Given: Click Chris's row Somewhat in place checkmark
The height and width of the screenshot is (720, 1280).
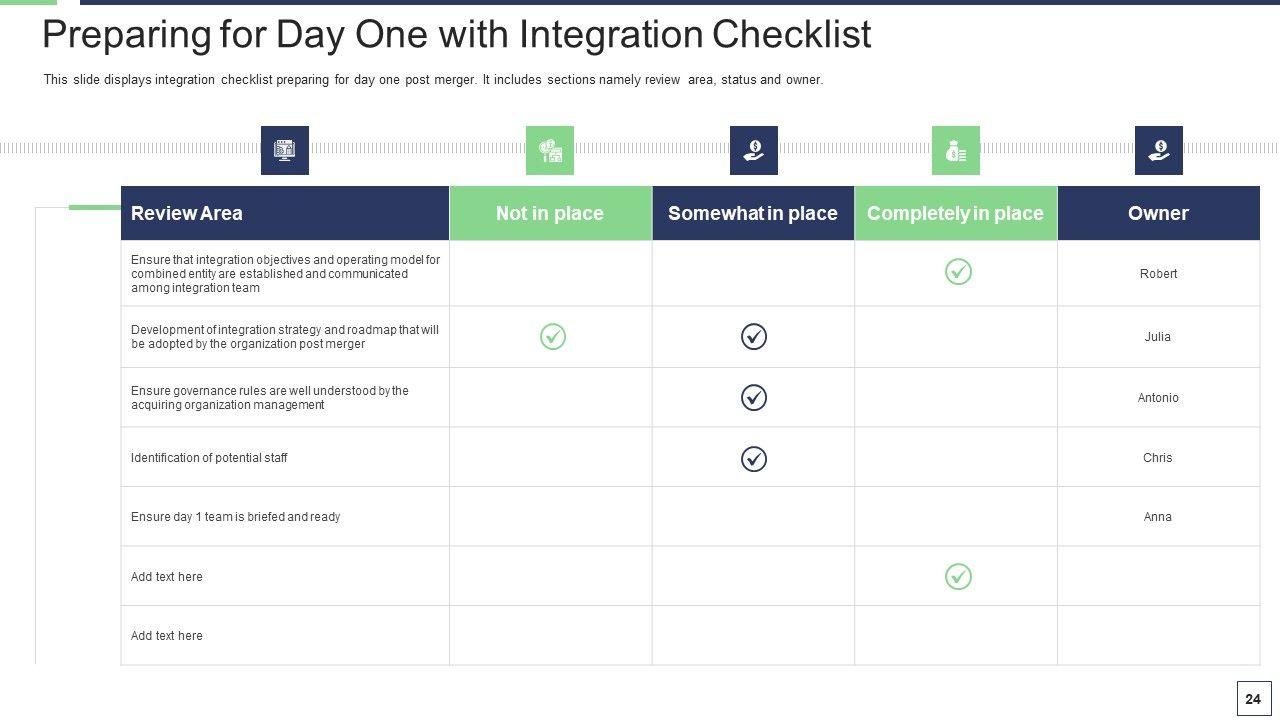Looking at the screenshot, I should [x=754, y=459].
